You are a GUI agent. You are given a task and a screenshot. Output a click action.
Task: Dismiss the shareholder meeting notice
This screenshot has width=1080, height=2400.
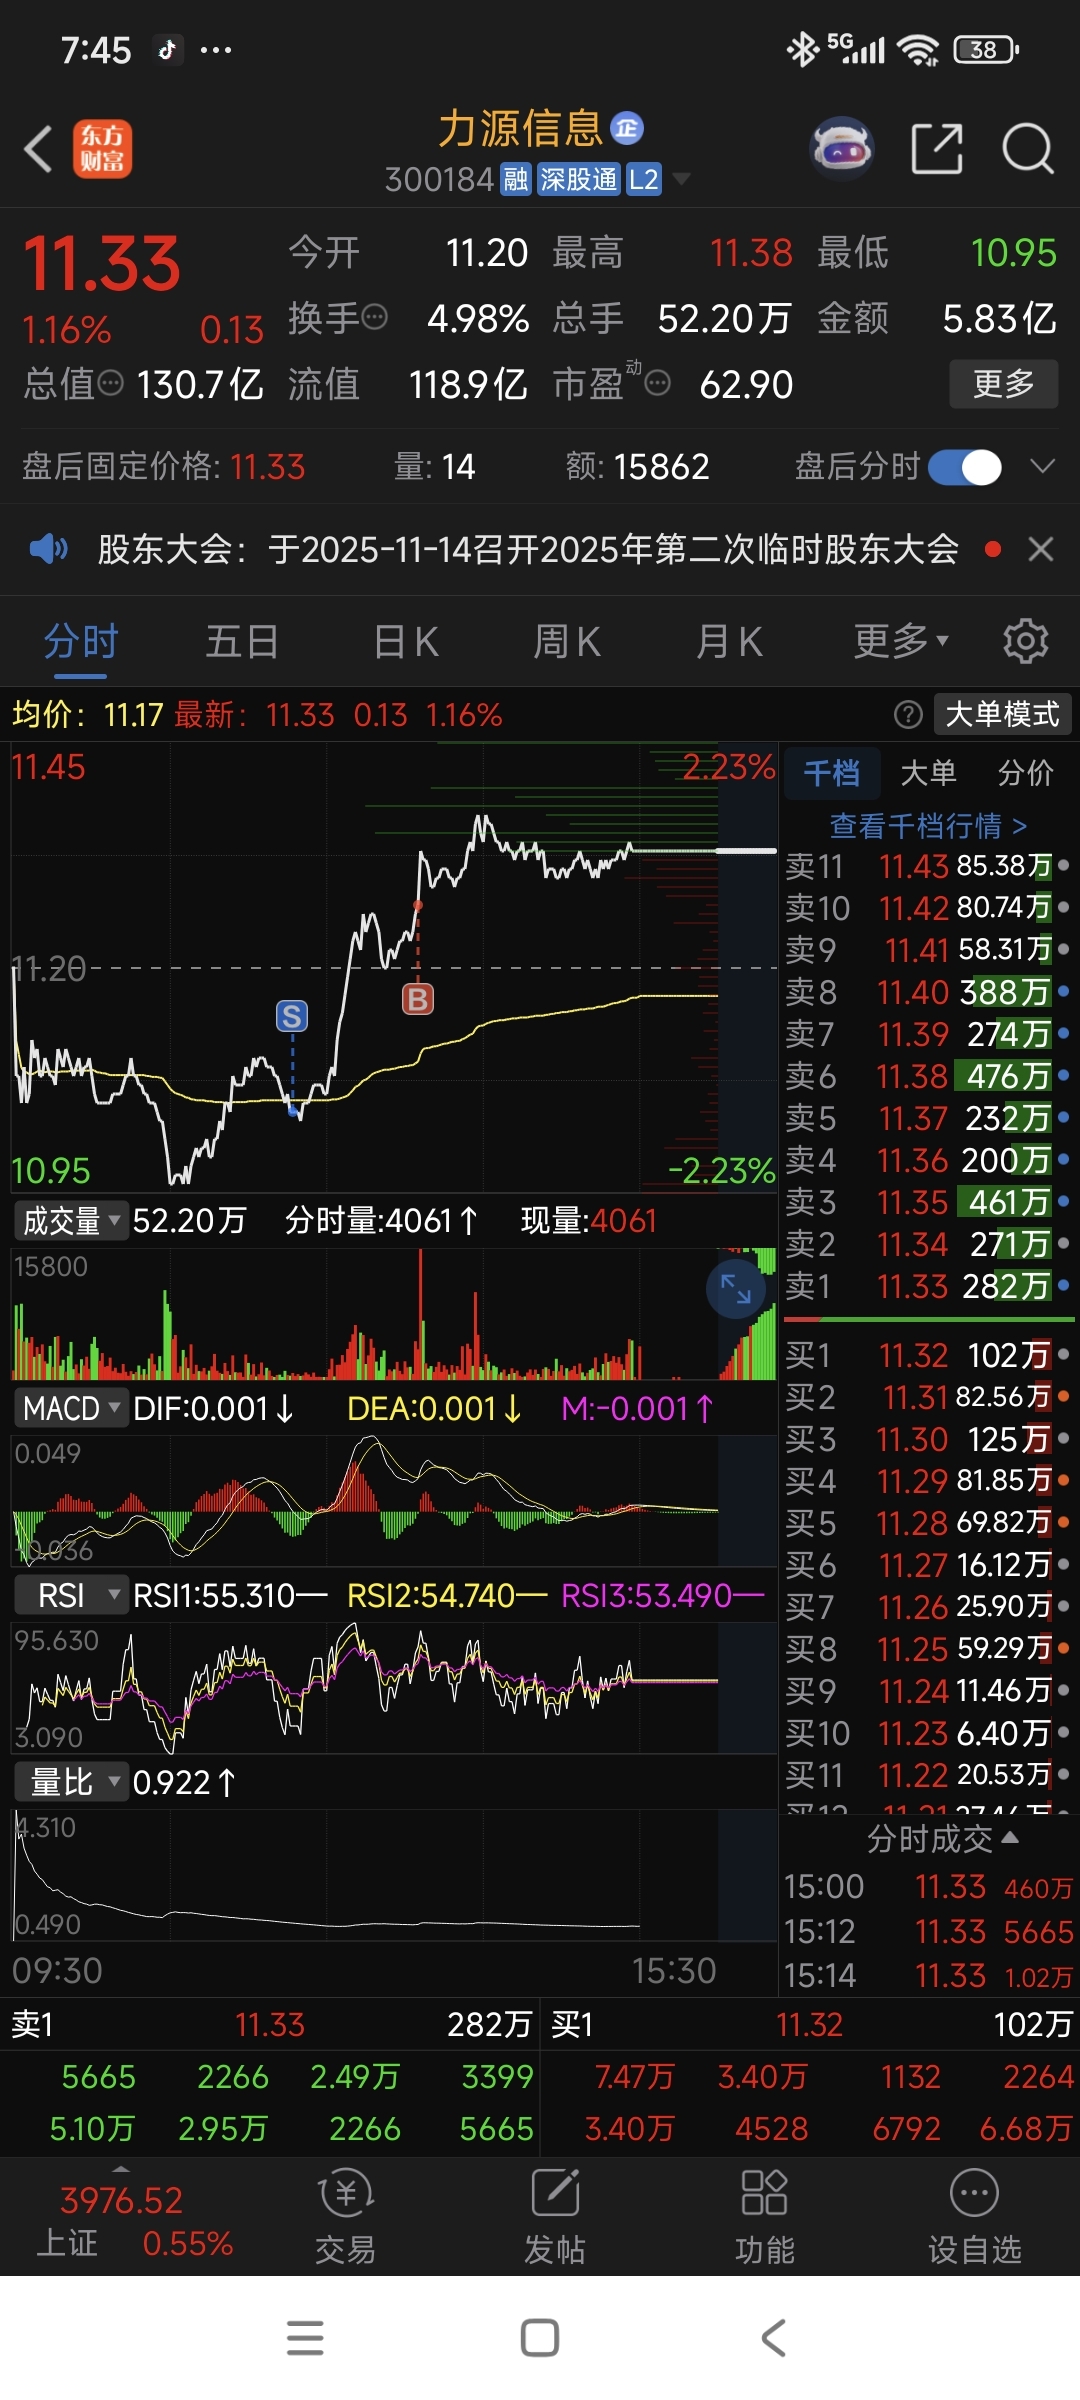point(1041,549)
